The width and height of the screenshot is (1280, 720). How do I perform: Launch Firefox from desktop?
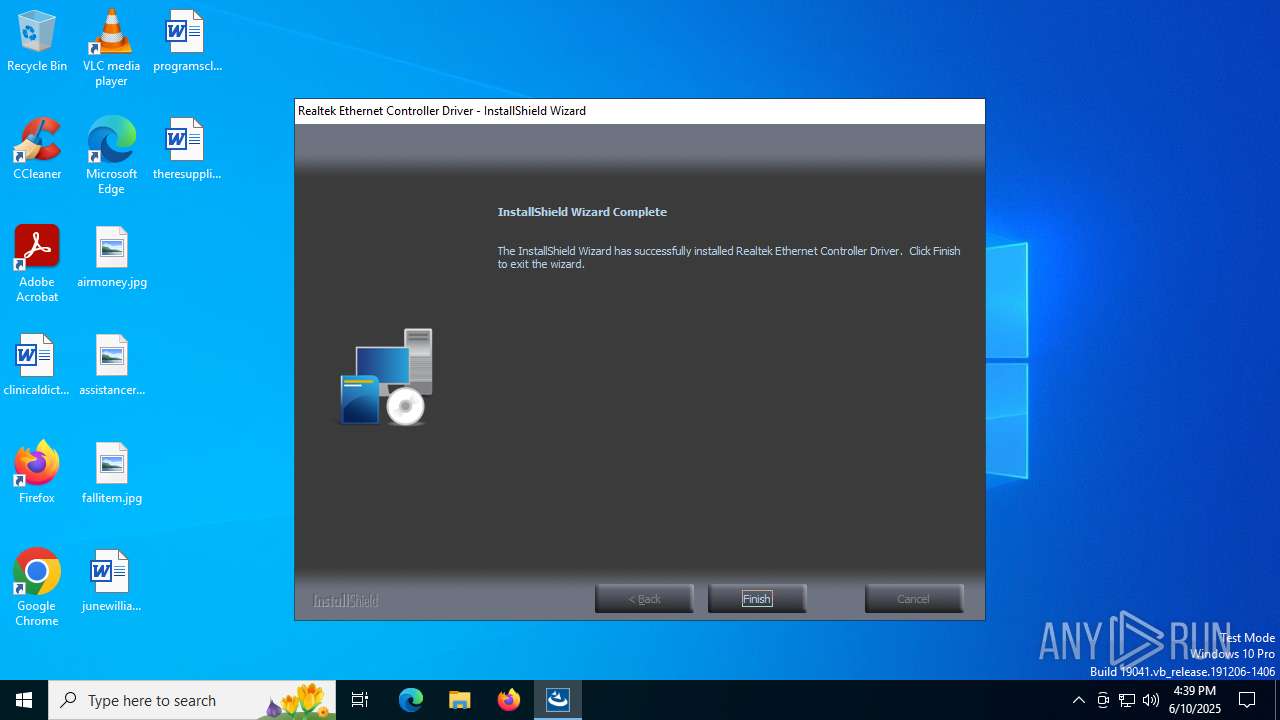pyautogui.click(x=37, y=473)
